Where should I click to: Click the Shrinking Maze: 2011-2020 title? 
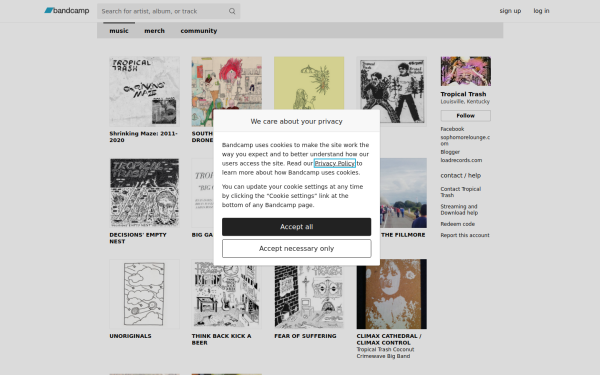[x=143, y=137]
